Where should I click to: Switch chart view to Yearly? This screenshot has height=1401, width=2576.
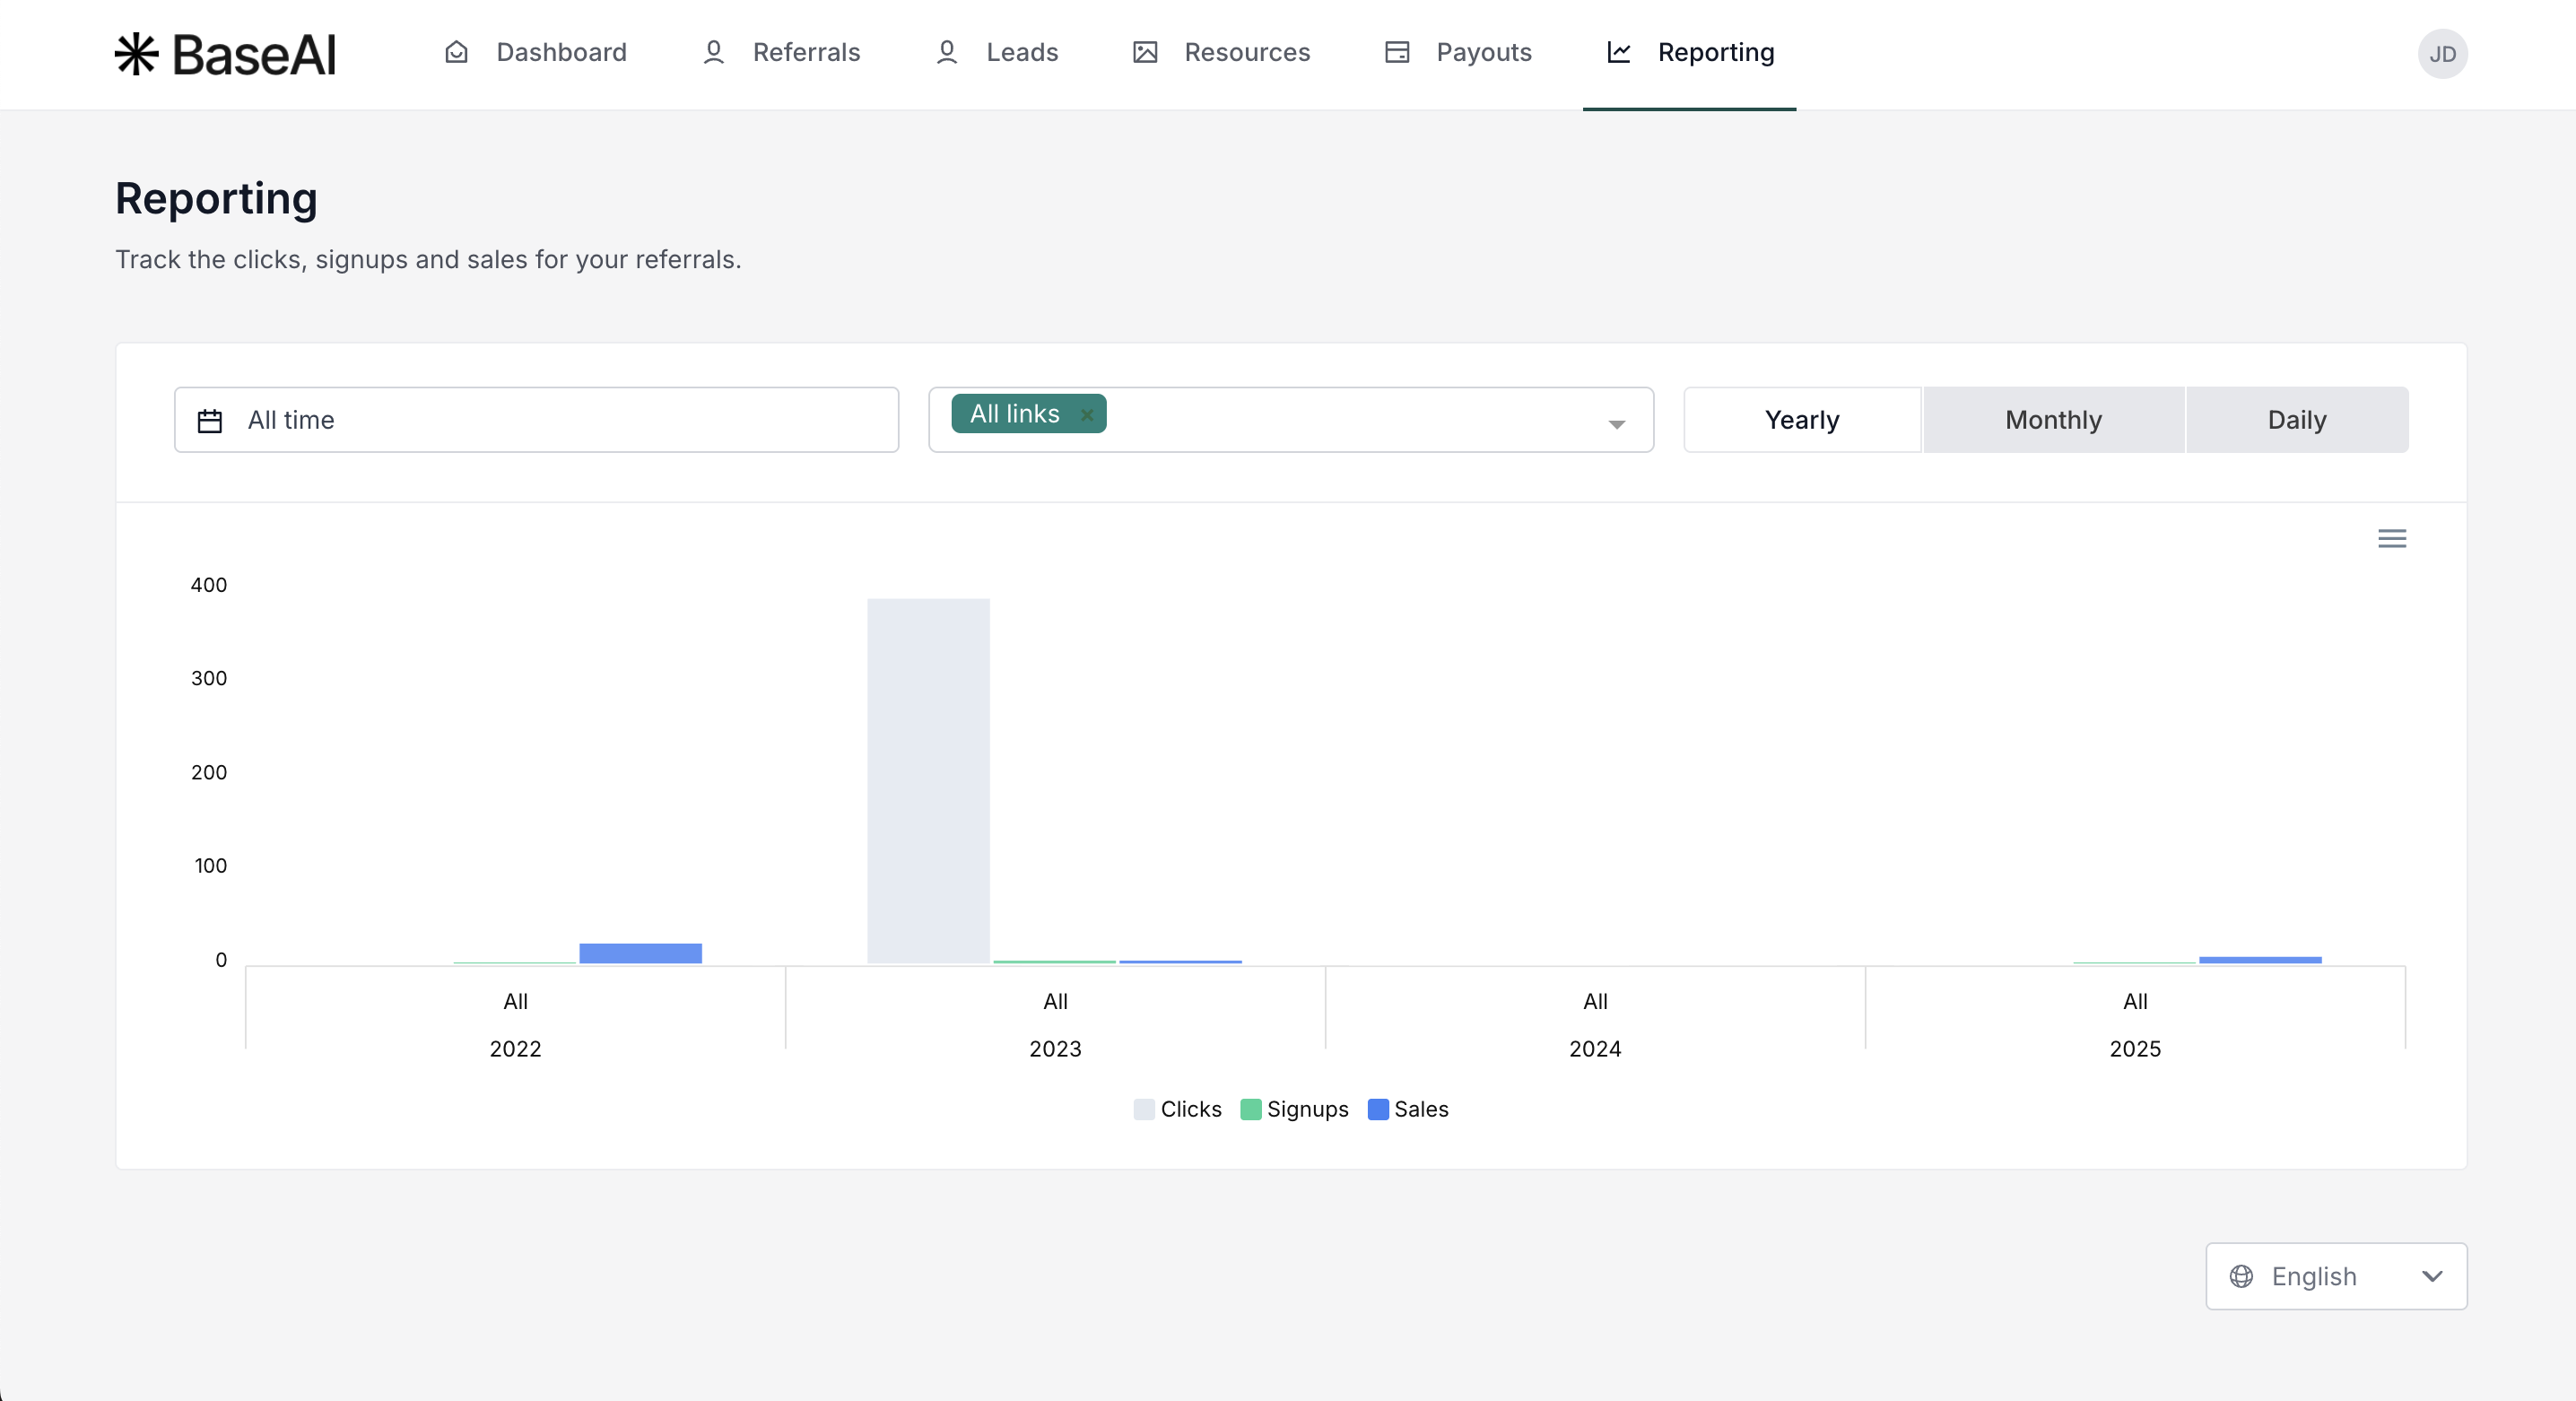pos(1801,420)
